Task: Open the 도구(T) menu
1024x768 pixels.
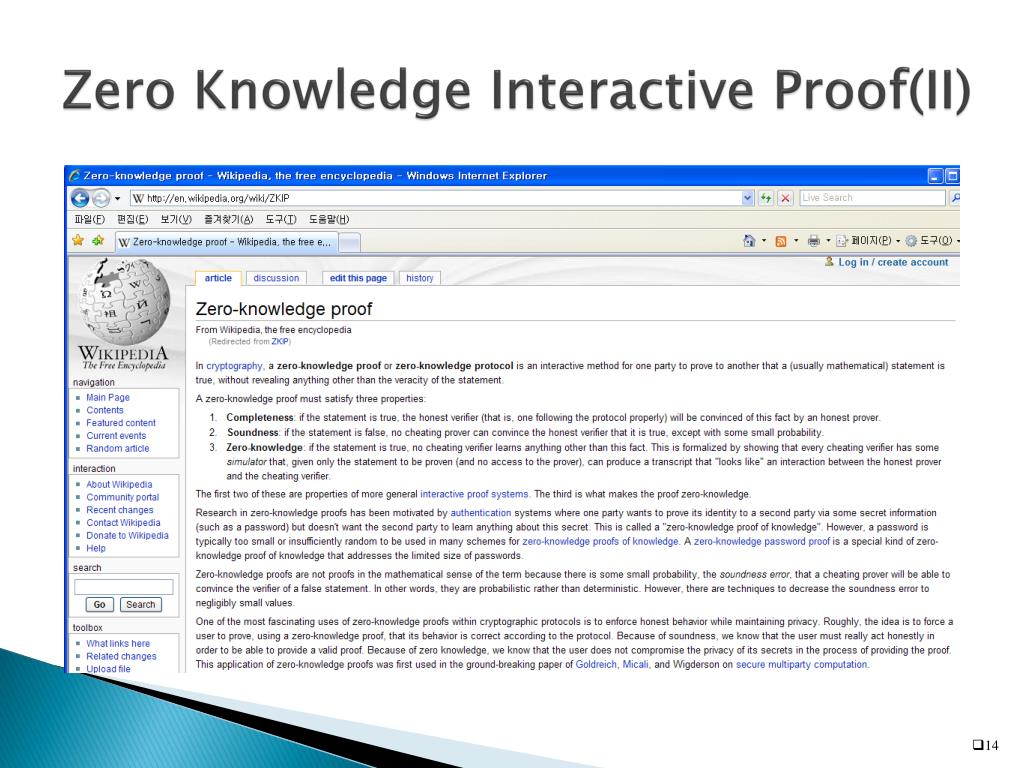Action: tap(281, 219)
